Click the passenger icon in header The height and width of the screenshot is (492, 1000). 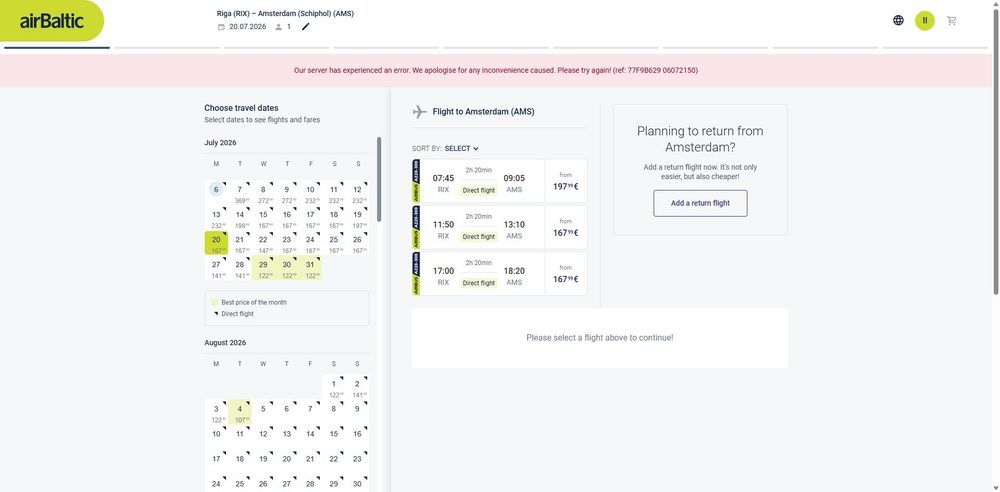(x=279, y=27)
